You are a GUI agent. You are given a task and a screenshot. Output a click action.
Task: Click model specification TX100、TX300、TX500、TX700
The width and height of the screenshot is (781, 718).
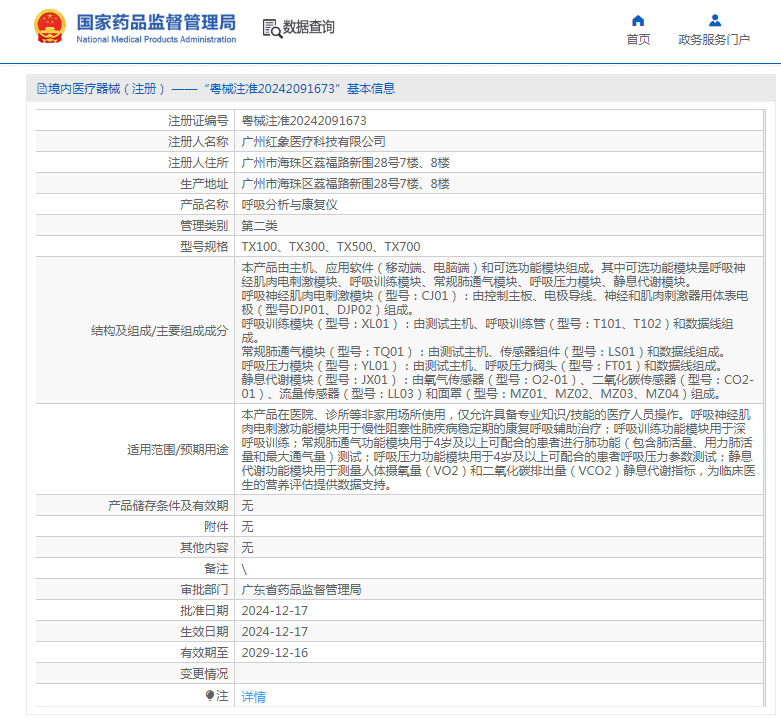tap(330, 246)
